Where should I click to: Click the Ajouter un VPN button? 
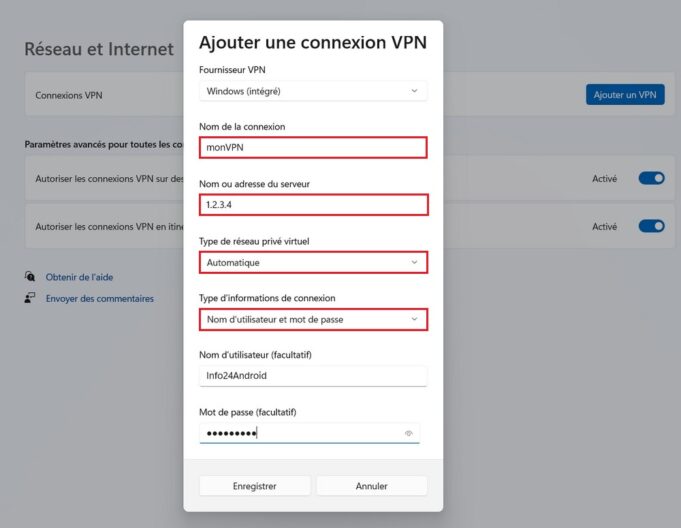point(625,95)
